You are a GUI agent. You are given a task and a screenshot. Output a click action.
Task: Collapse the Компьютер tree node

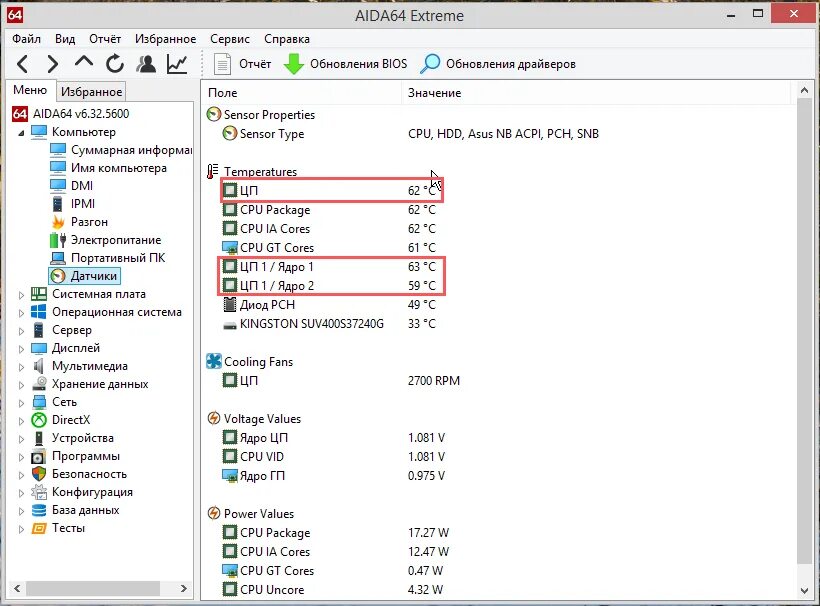(x=21, y=133)
